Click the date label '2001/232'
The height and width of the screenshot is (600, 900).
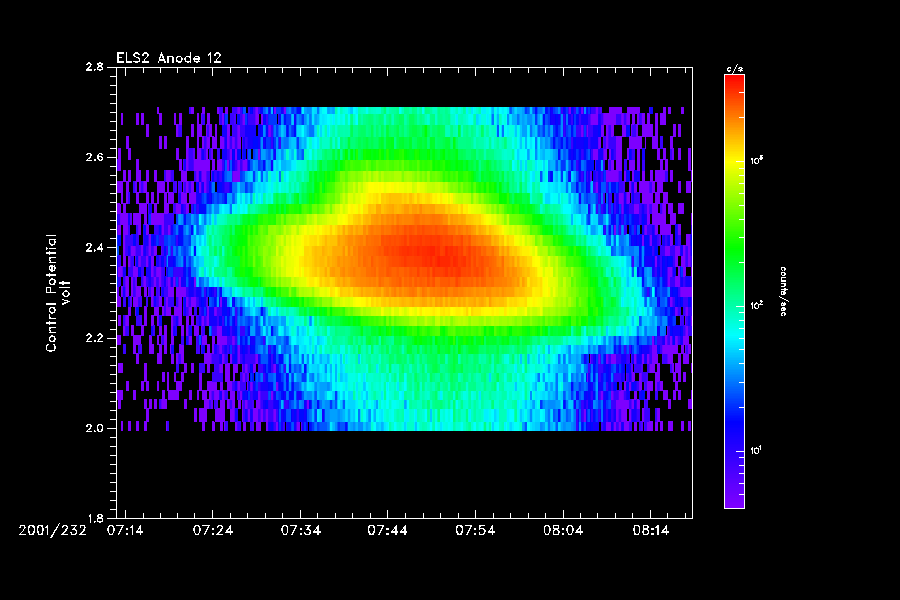coord(53,531)
